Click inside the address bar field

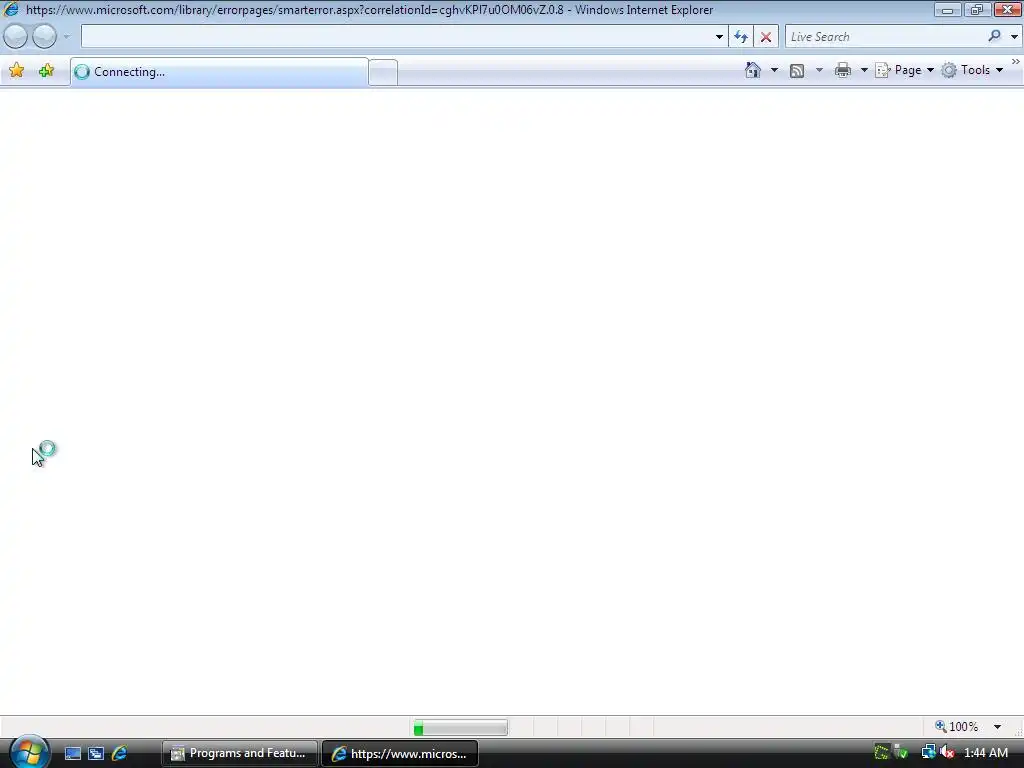coord(396,37)
